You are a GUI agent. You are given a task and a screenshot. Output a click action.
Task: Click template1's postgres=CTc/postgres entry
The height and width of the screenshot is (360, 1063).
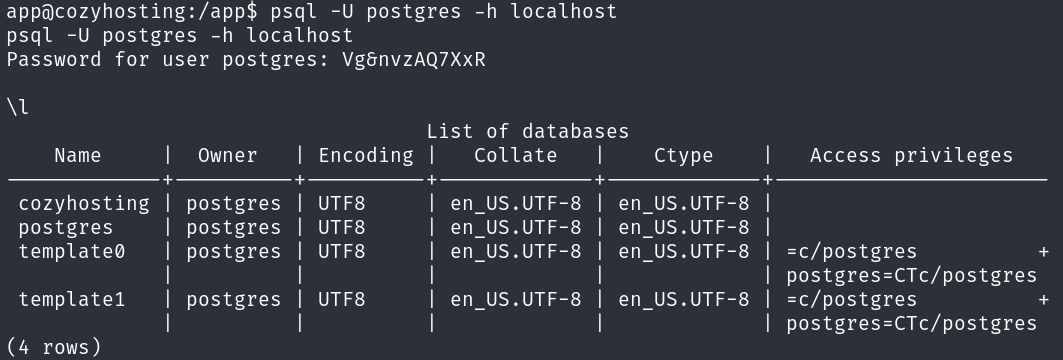tap(911, 324)
